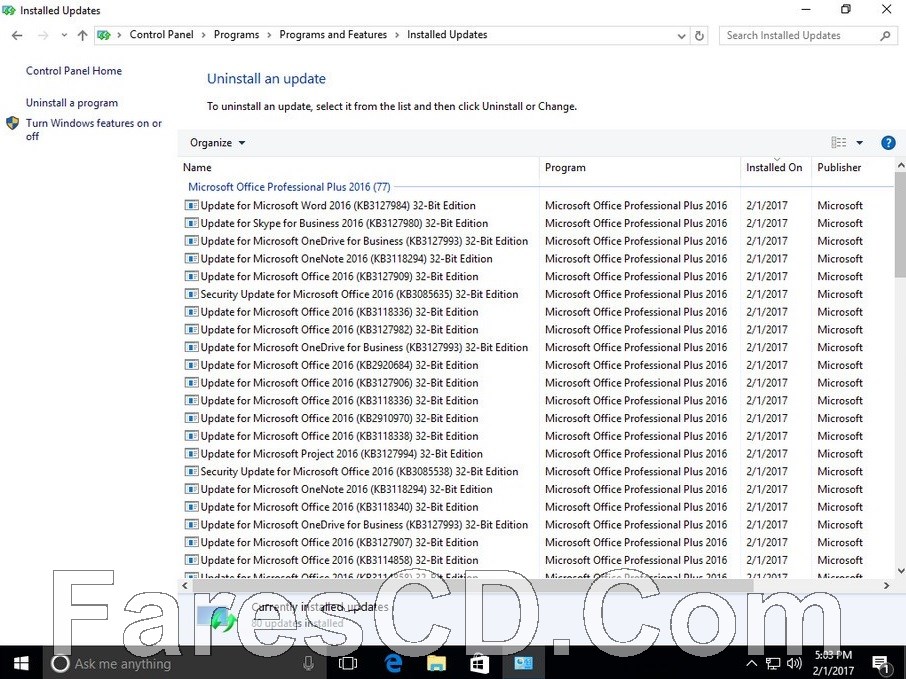This screenshot has width=906, height=679.
Task: Click the icon of the KB2920684 Office update
Action: (191, 365)
